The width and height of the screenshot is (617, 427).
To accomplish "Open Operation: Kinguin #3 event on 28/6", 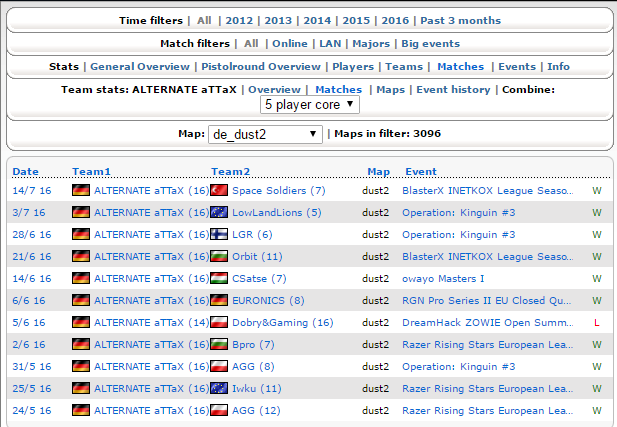I will (x=458, y=235).
